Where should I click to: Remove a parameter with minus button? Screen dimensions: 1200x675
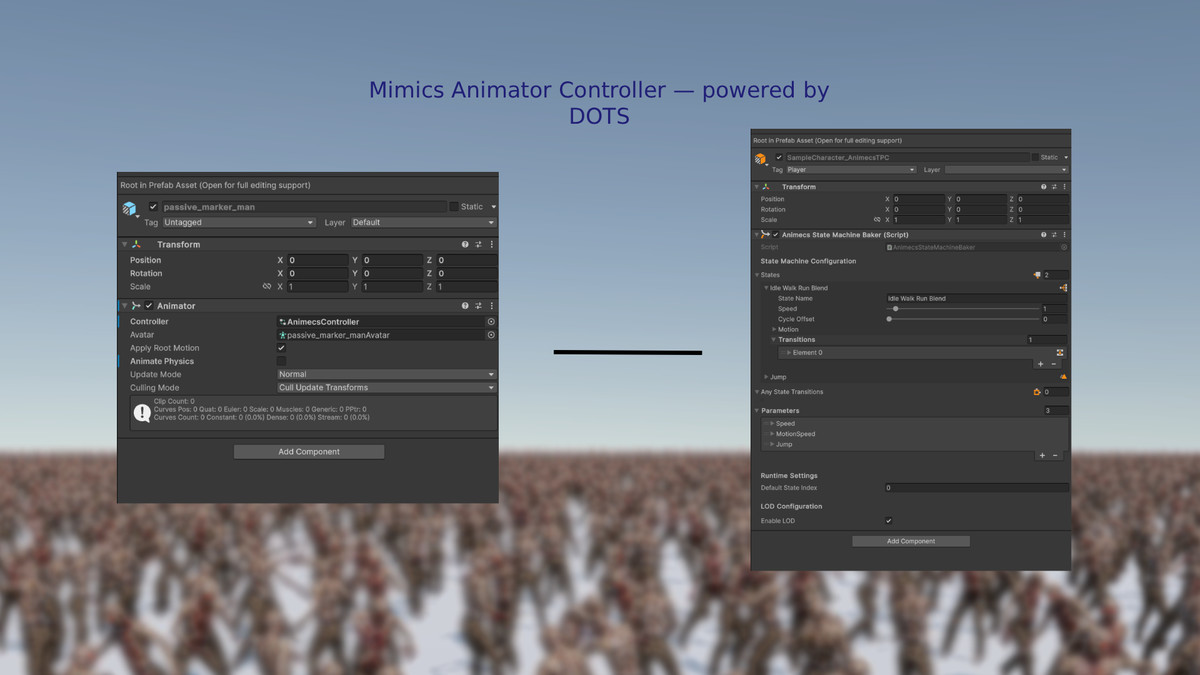(x=1054, y=455)
